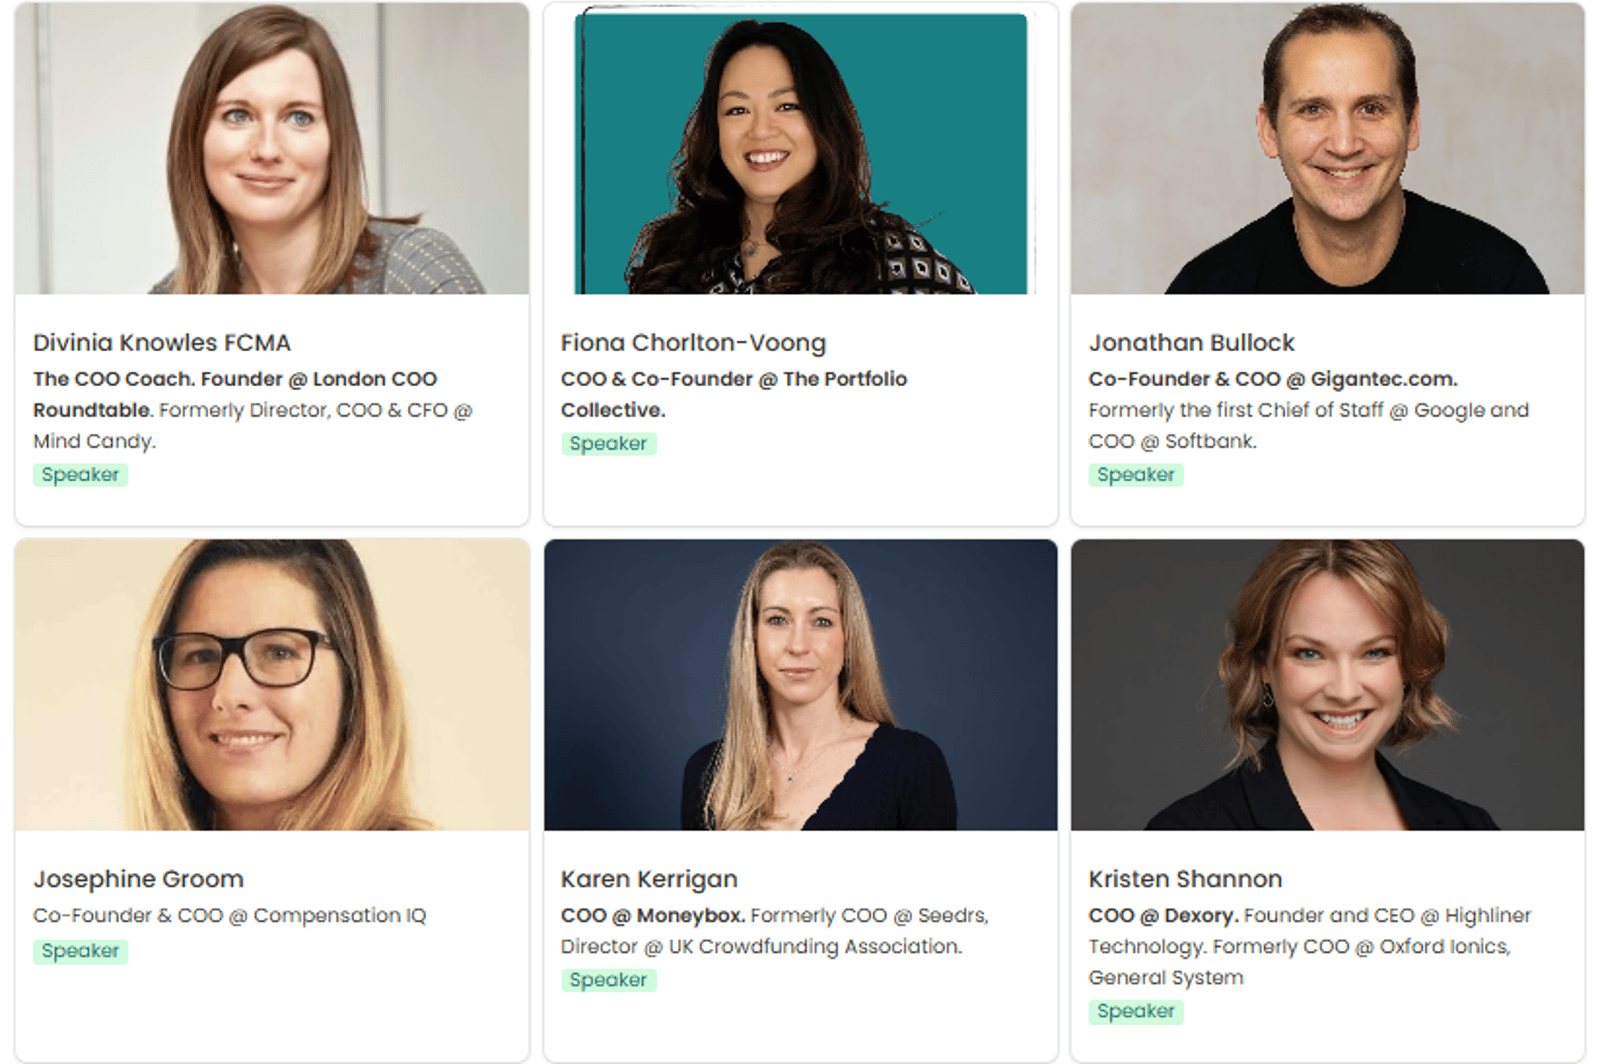Click Speaker label under Jonathan Bullock
The image size is (1600, 1064).
click(x=1135, y=475)
